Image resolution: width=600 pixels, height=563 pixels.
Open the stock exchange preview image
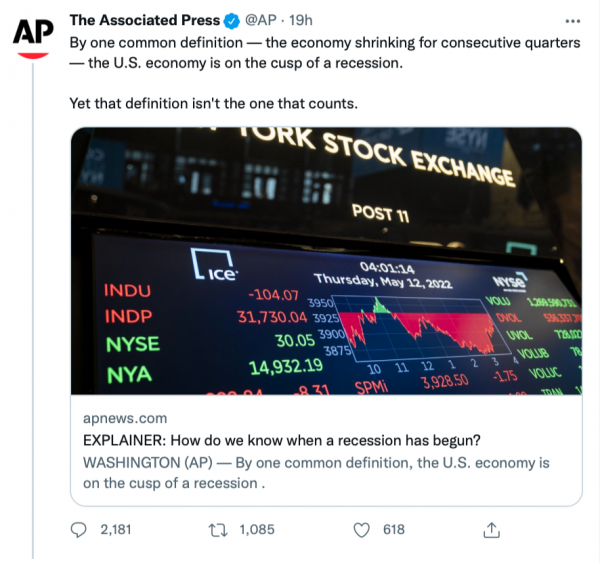click(x=325, y=262)
